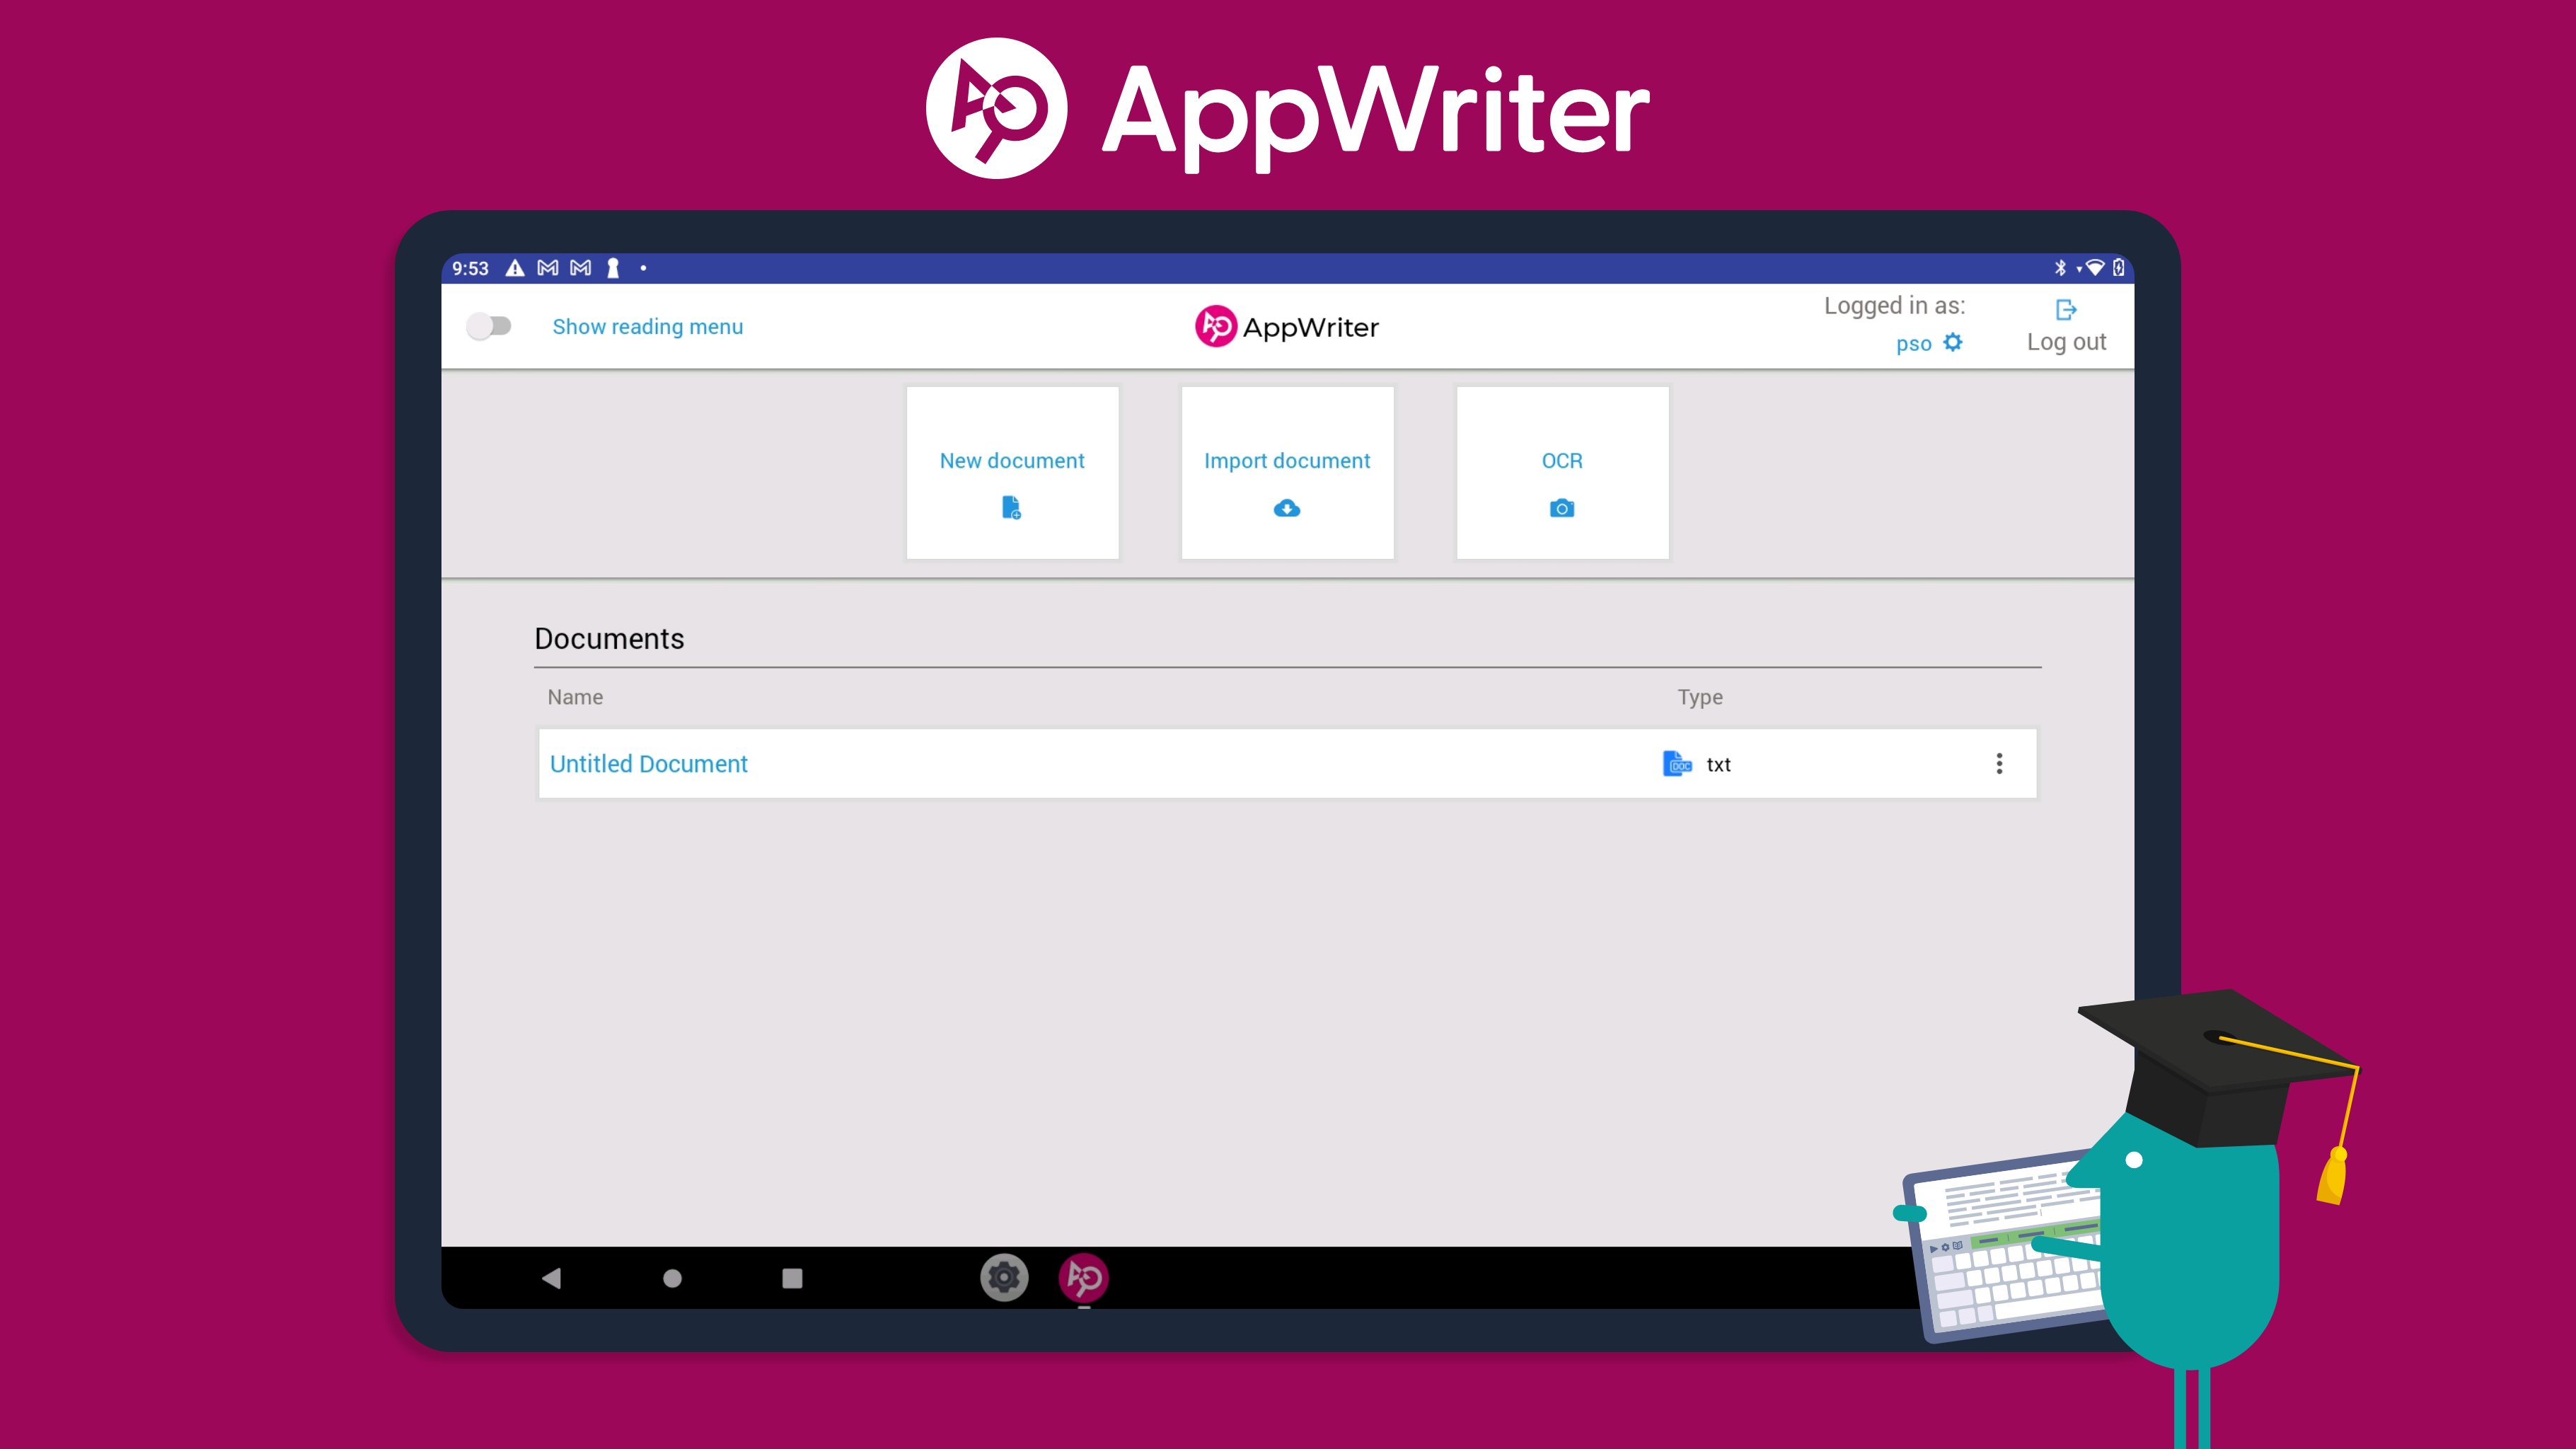Tap the Android home circle button

click(672, 1278)
